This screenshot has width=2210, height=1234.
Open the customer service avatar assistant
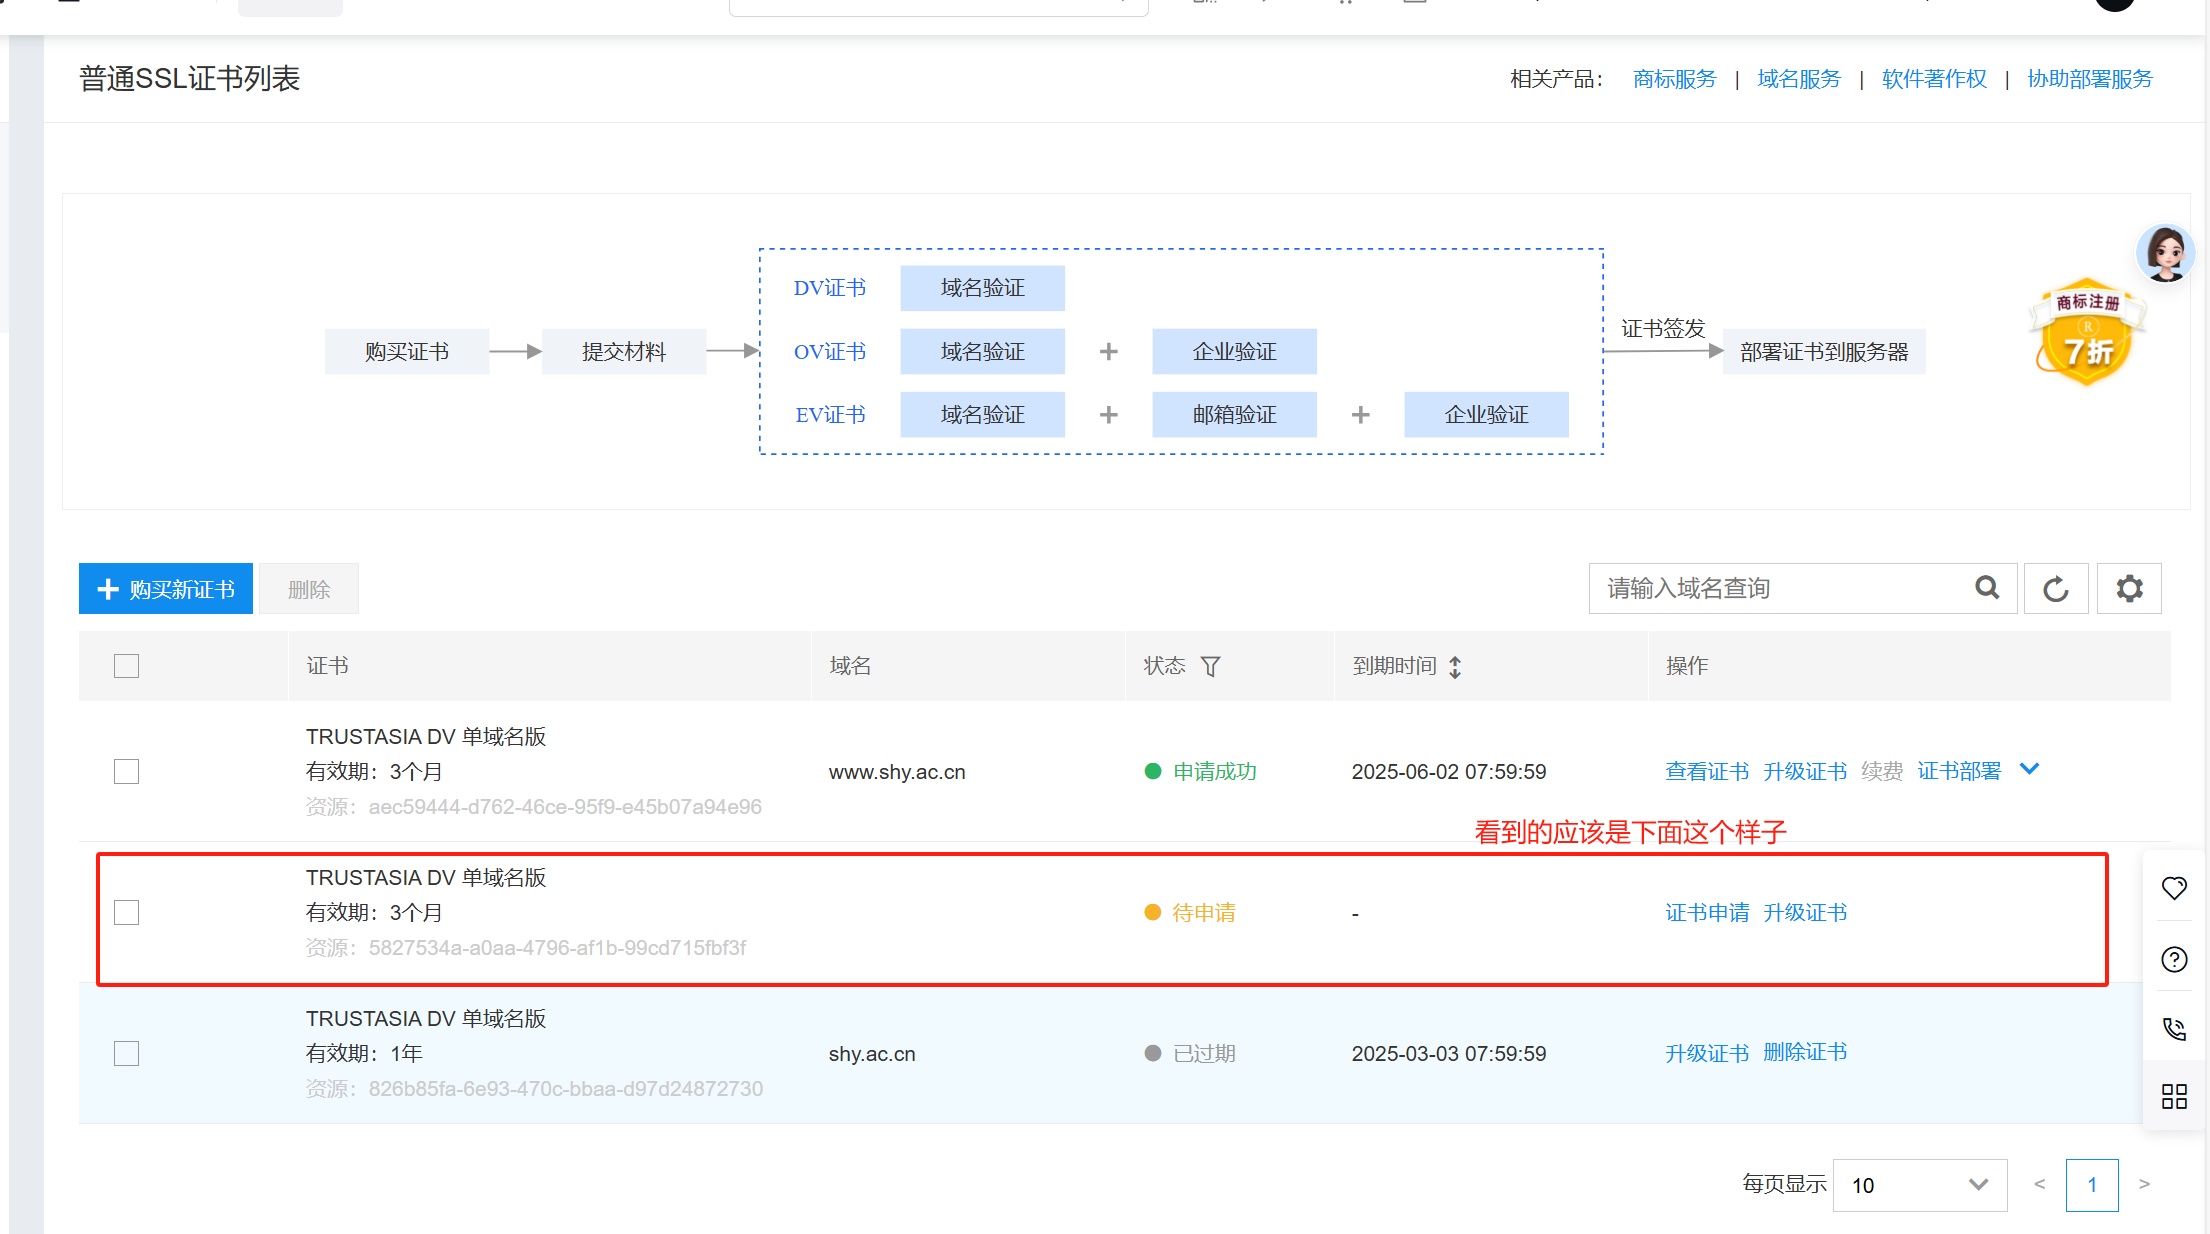(x=2165, y=253)
